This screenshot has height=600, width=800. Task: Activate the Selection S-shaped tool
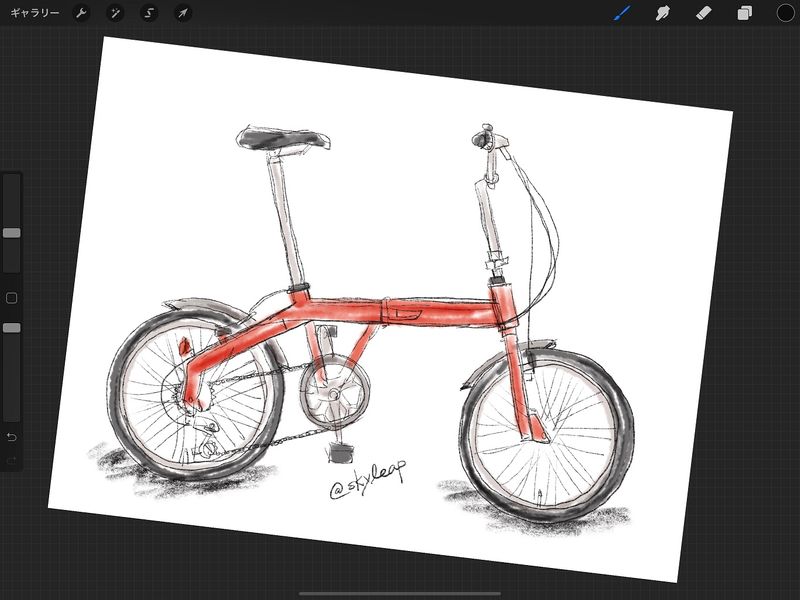[x=148, y=14]
